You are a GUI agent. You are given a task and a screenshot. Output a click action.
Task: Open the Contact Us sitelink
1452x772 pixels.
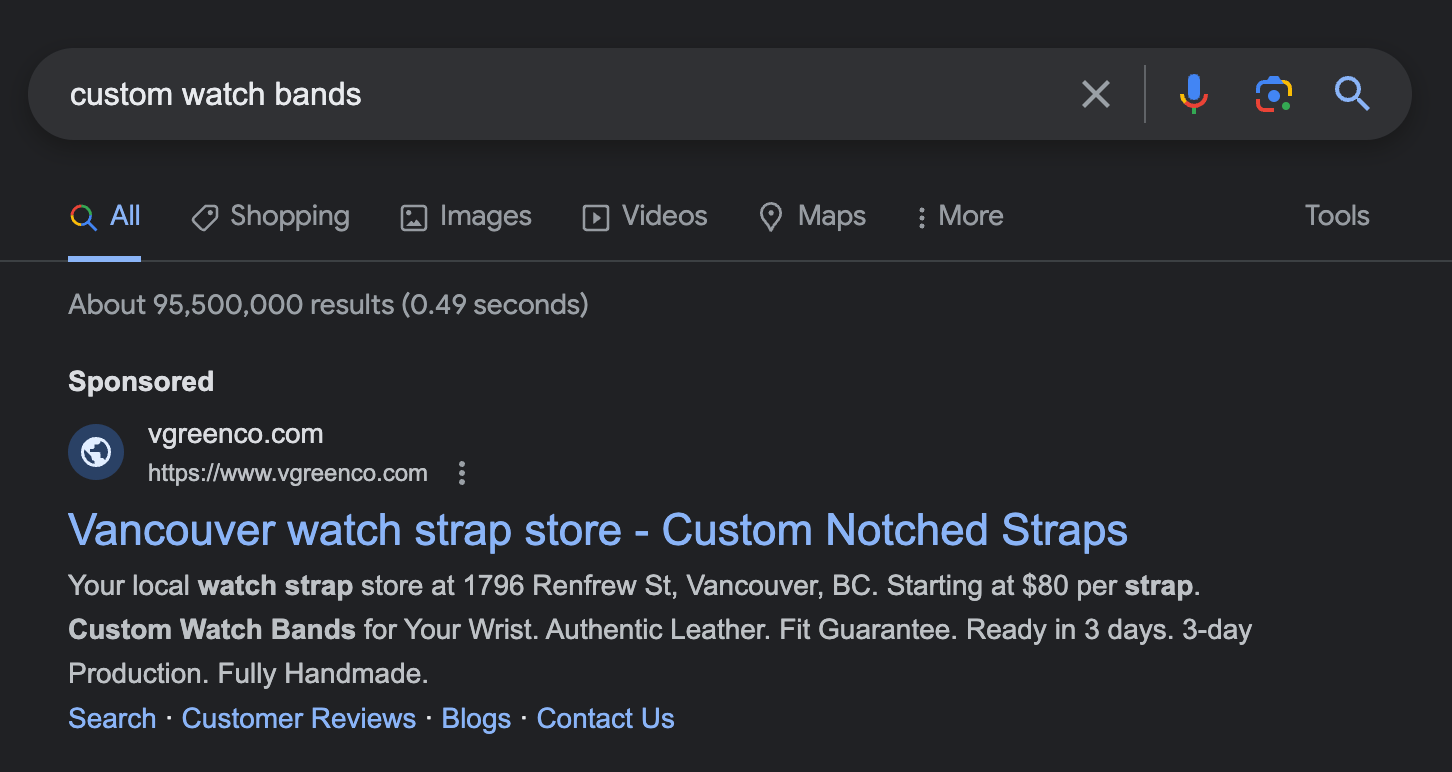[x=605, y=718]
